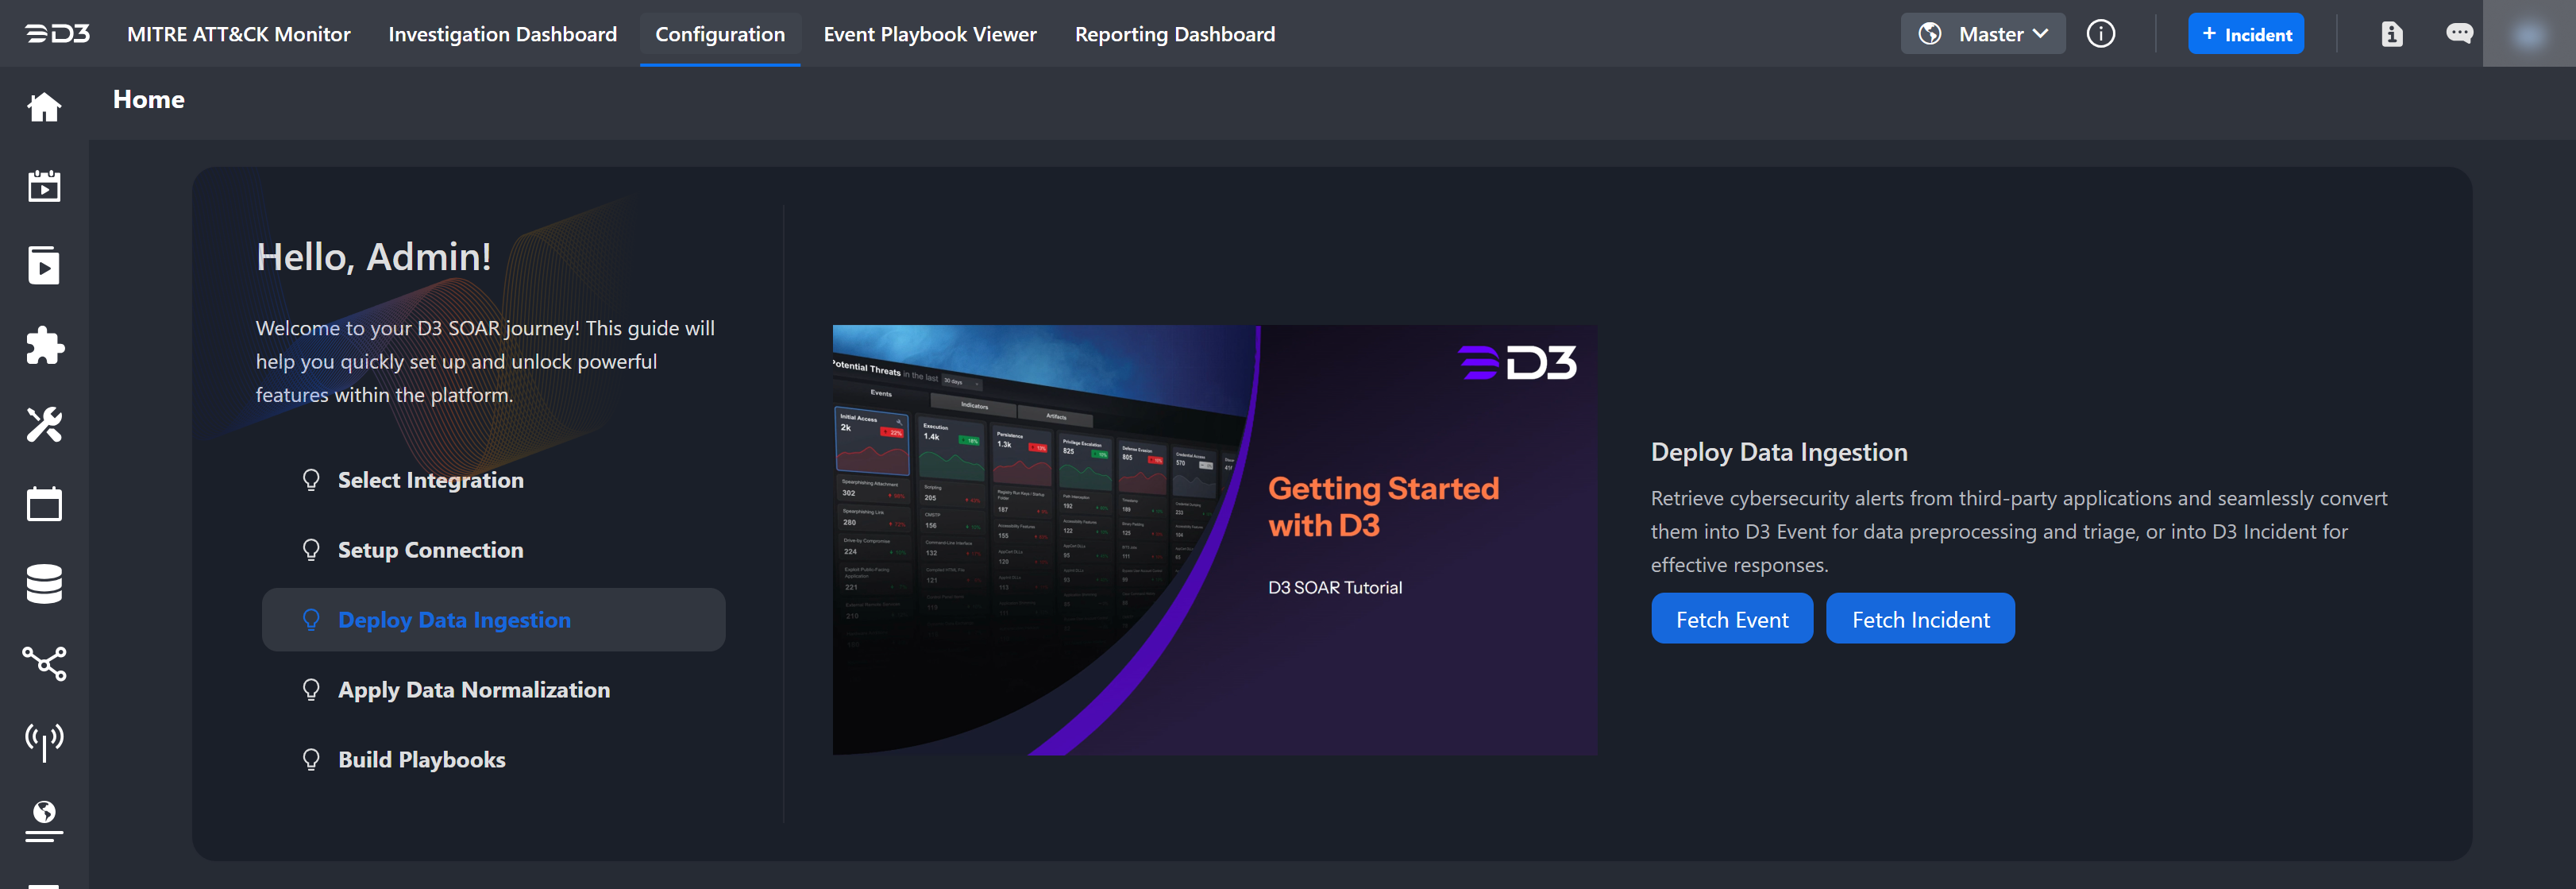
Task: Create a new Incident with plus button
Action: (x=2245, y=34)
